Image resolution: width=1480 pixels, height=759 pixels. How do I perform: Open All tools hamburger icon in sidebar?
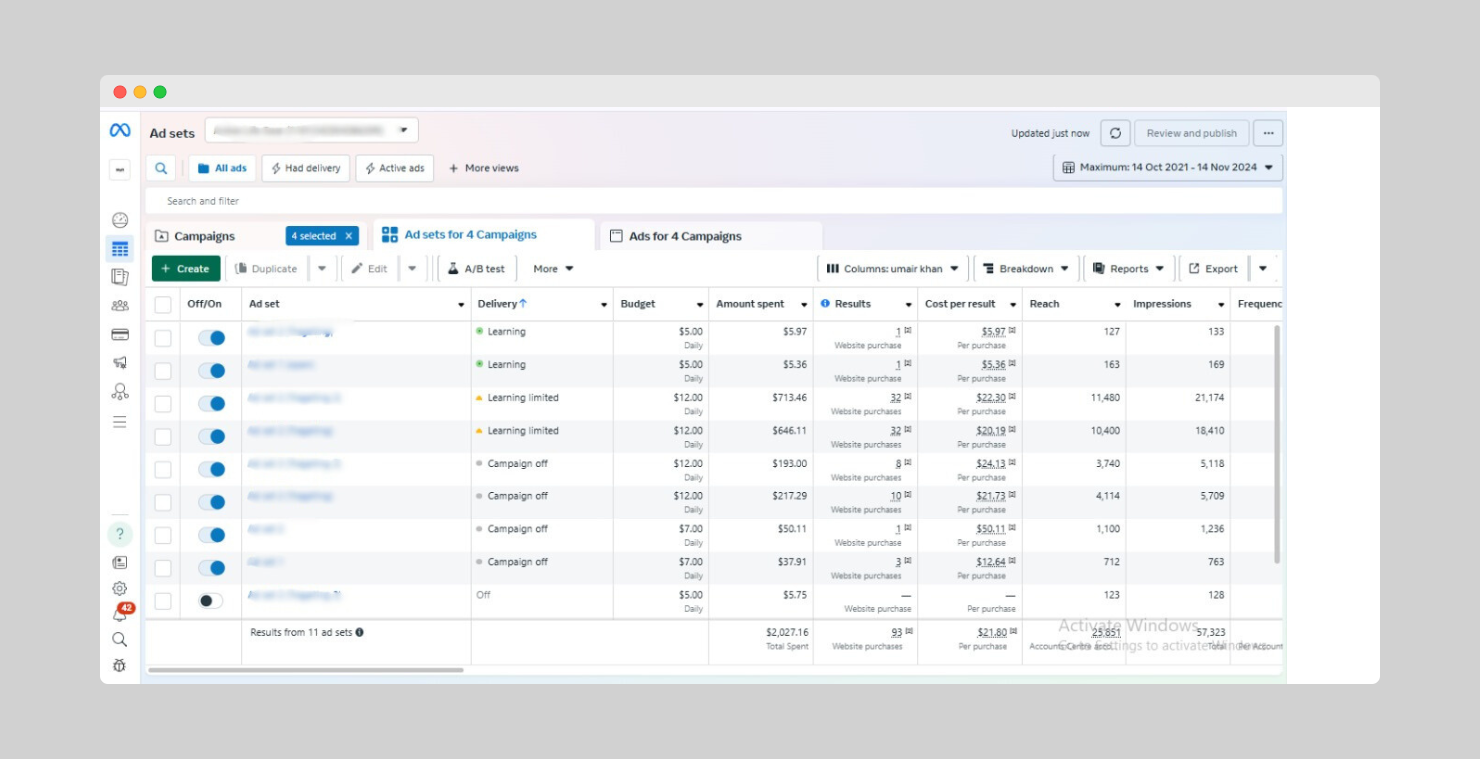click(x=120, y=422)
